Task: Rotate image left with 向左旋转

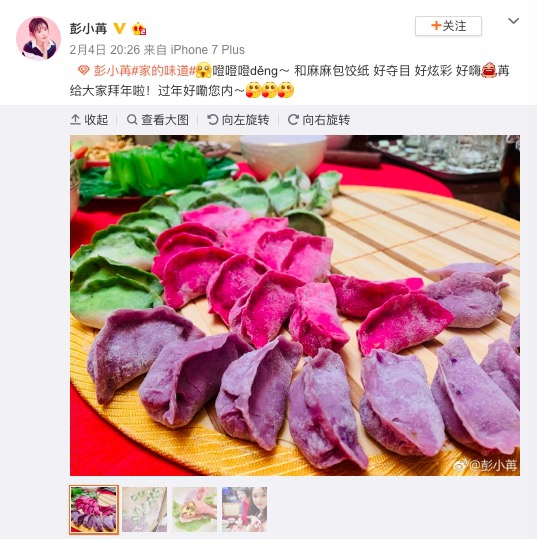Action: click(238, 120)
